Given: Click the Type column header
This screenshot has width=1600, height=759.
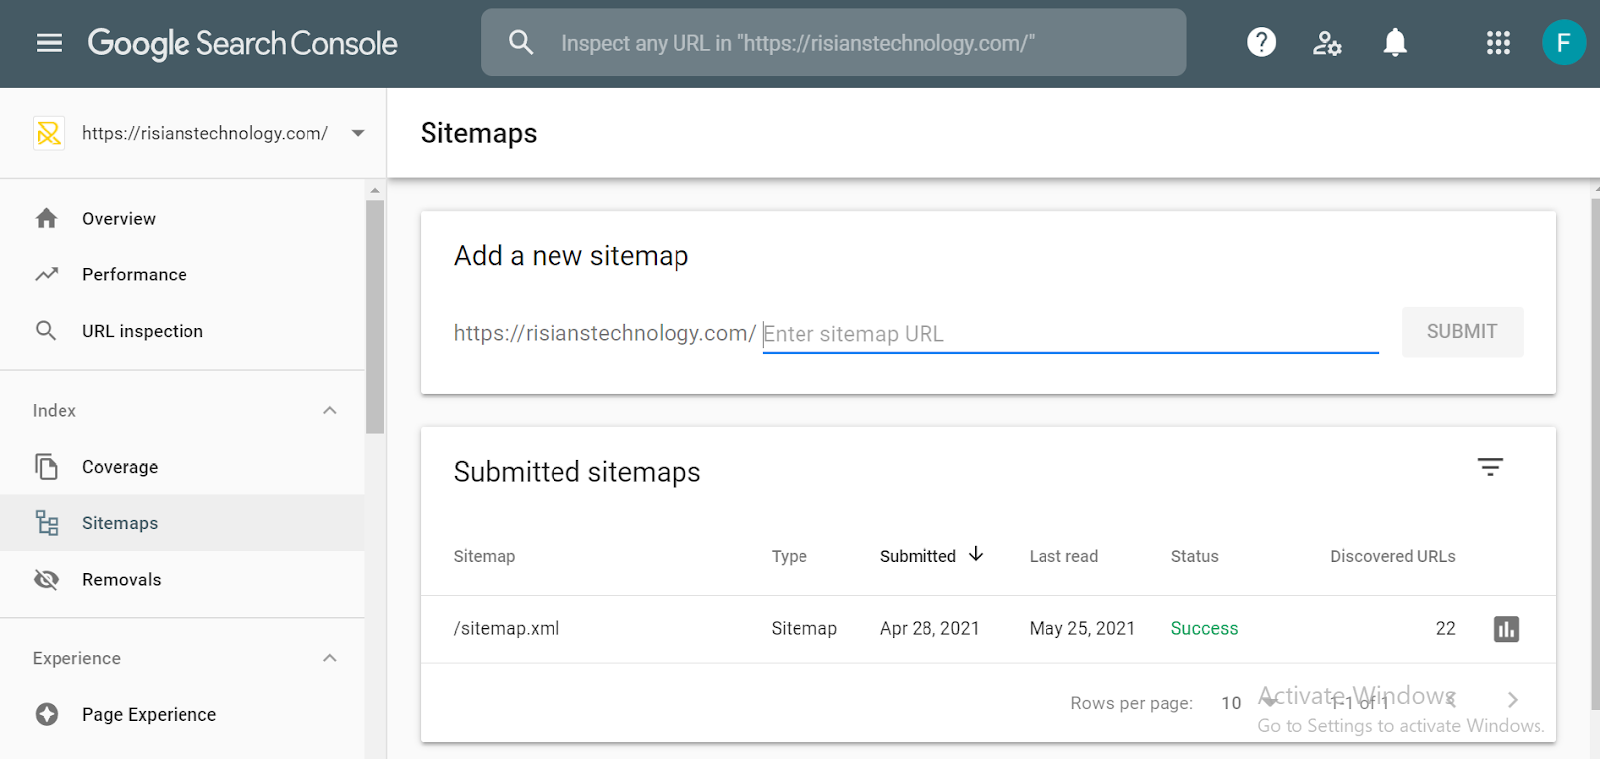Looking at the screenshot, I should click(789, 556).
